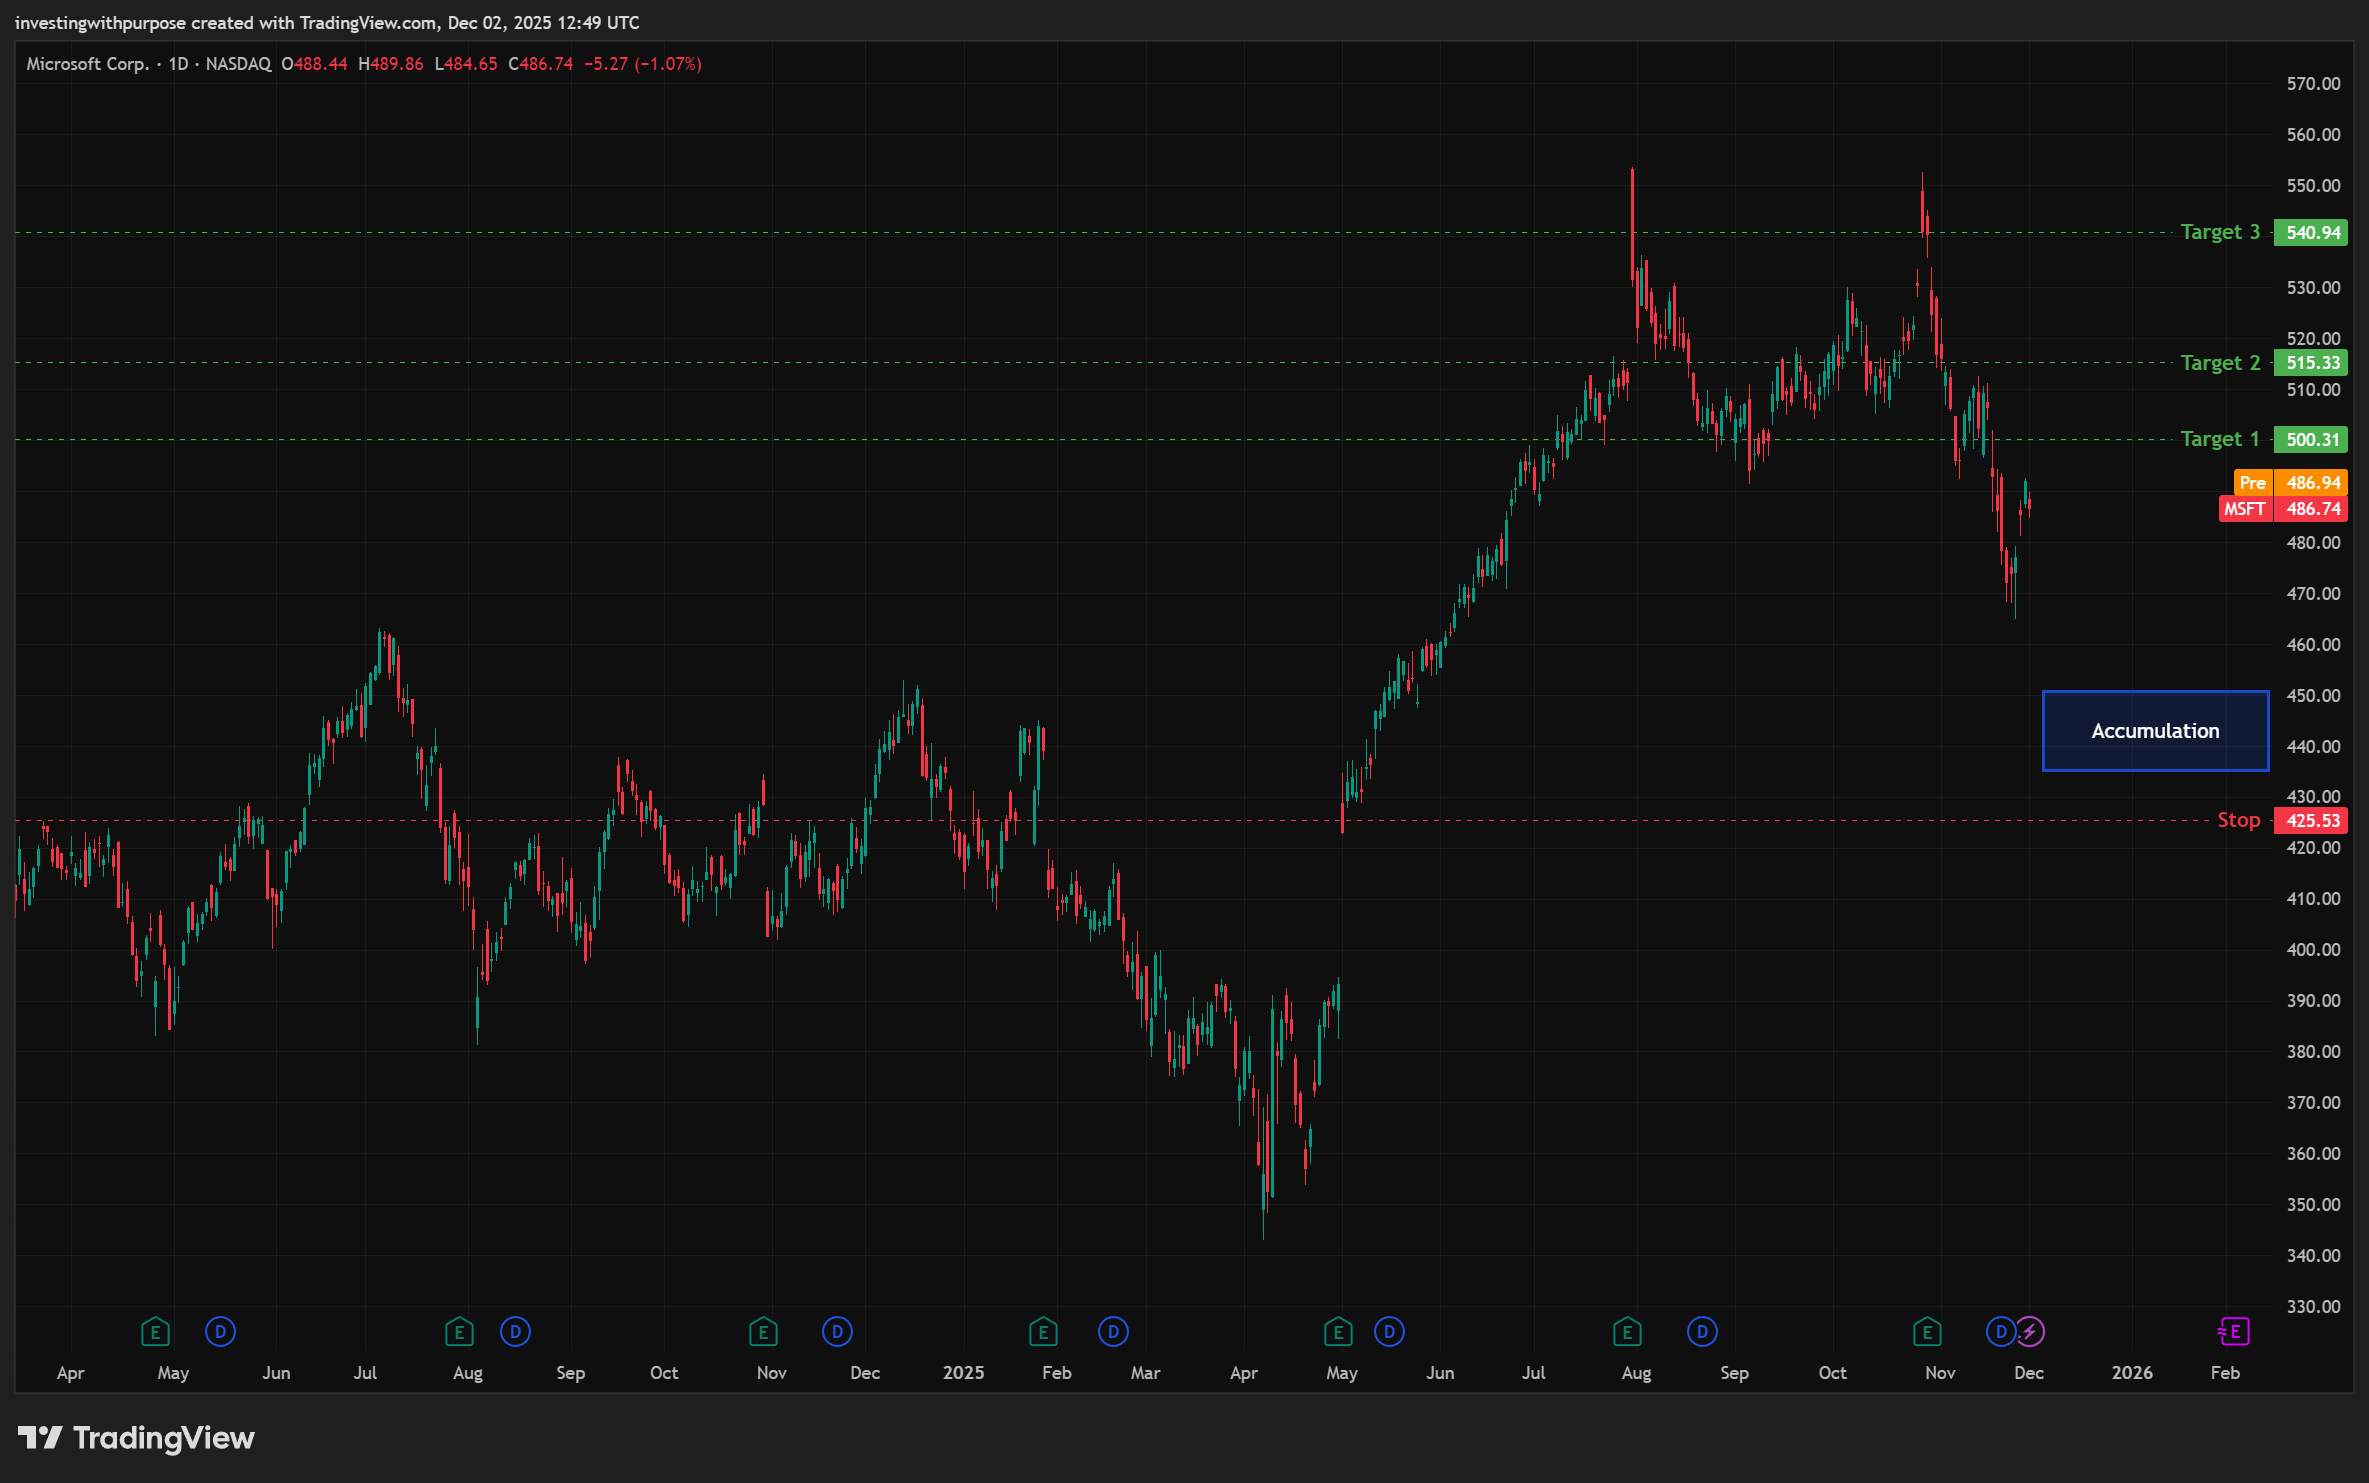Screen dimensions: 2369x1483
Task: Click the leftmost green E earnings marker
Action: (155, 1332)
